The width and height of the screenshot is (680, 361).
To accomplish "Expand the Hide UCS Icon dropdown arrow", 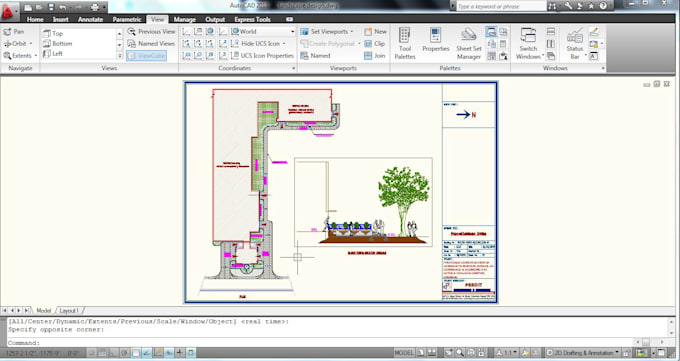I will (x=284, y=43).
